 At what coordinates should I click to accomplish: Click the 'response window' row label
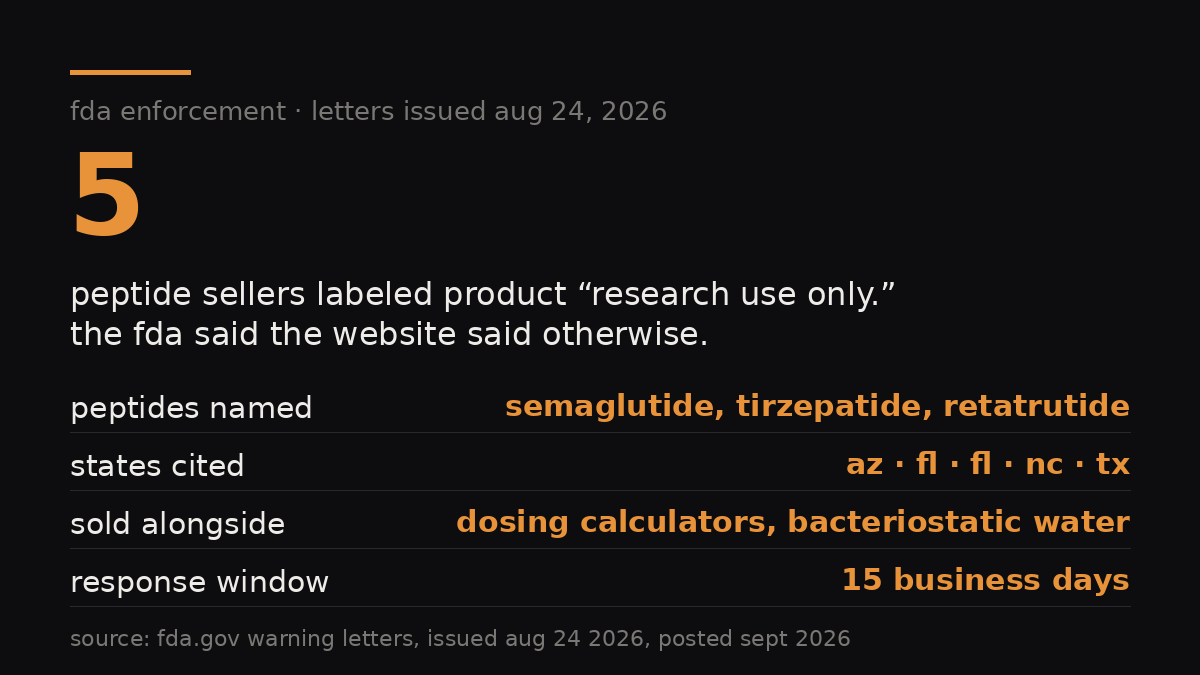[x=199, y=582]
